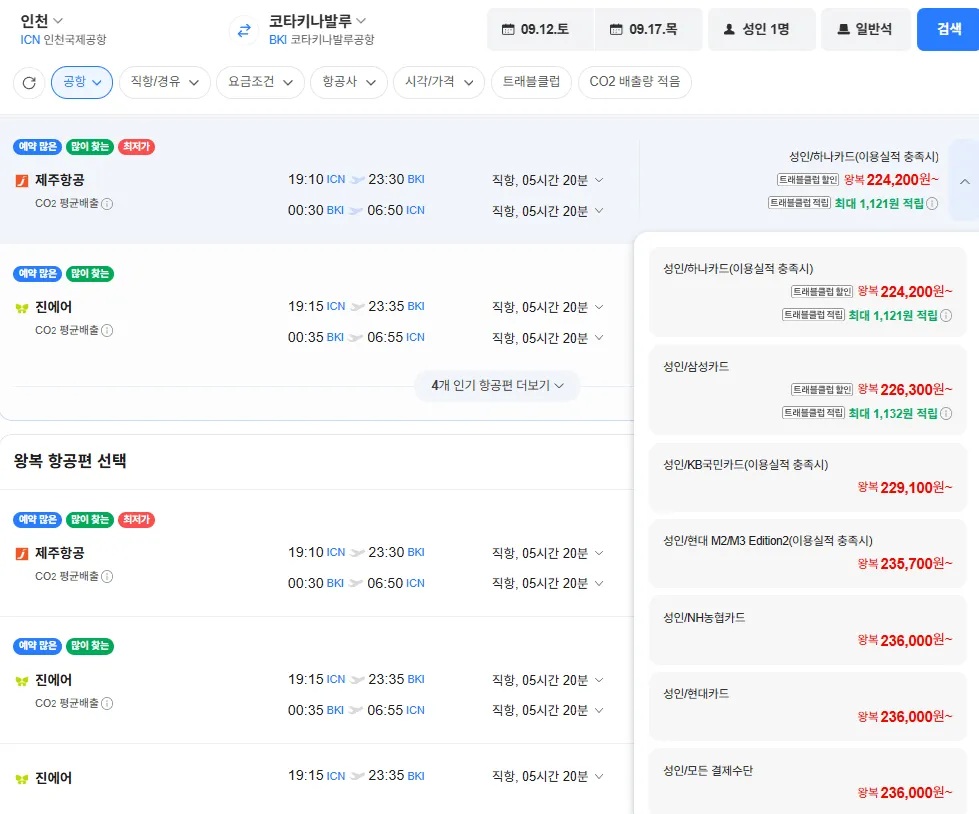Image resolution: width=979 pixels, height=814 pixels.
Task: Change the departure date 09.12.토
Action: 541,29
